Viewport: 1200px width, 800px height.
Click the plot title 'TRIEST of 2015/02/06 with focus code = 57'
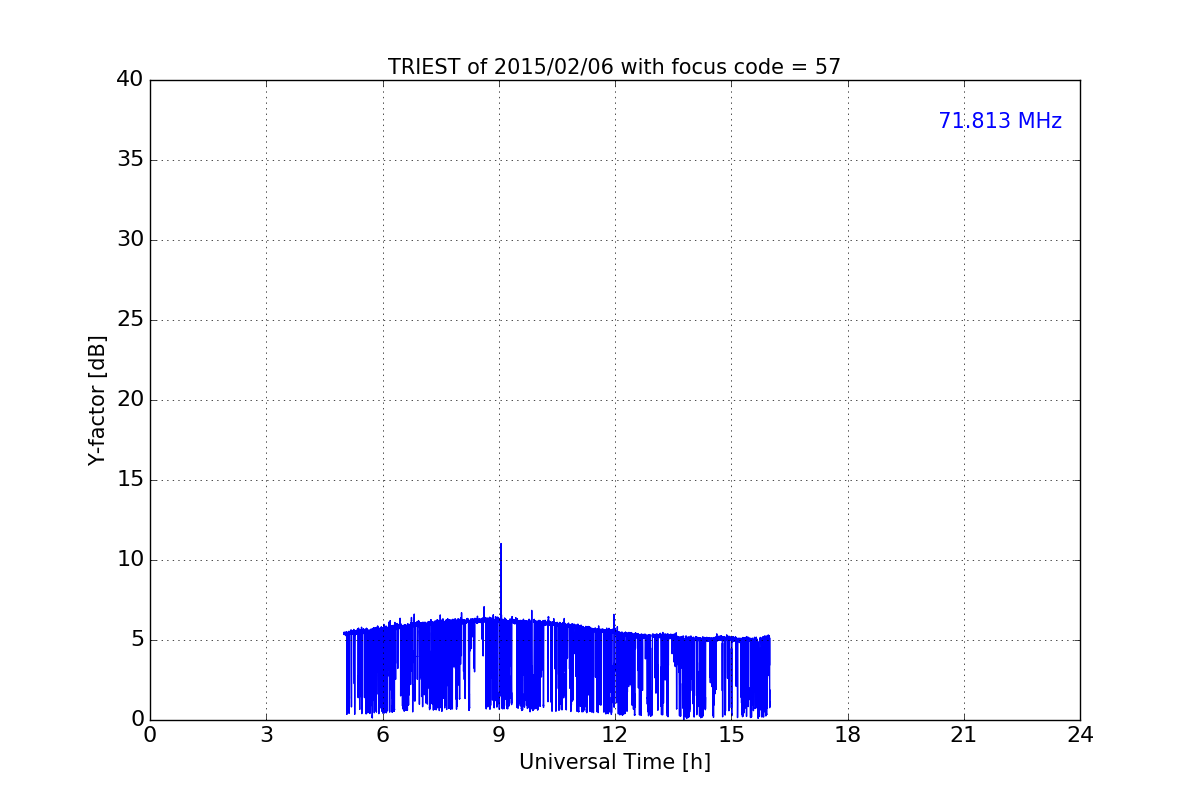[x=614, y=67]
